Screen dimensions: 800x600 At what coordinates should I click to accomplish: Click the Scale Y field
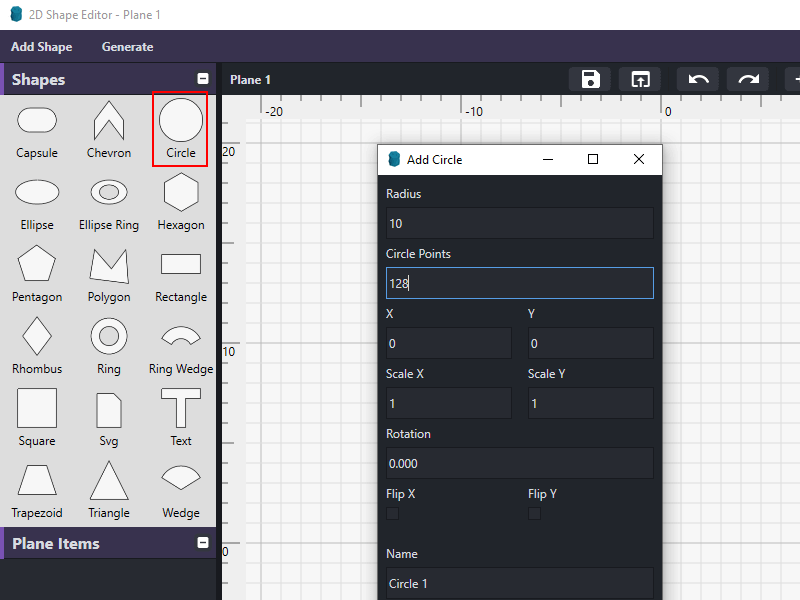[x=590, y=403]
